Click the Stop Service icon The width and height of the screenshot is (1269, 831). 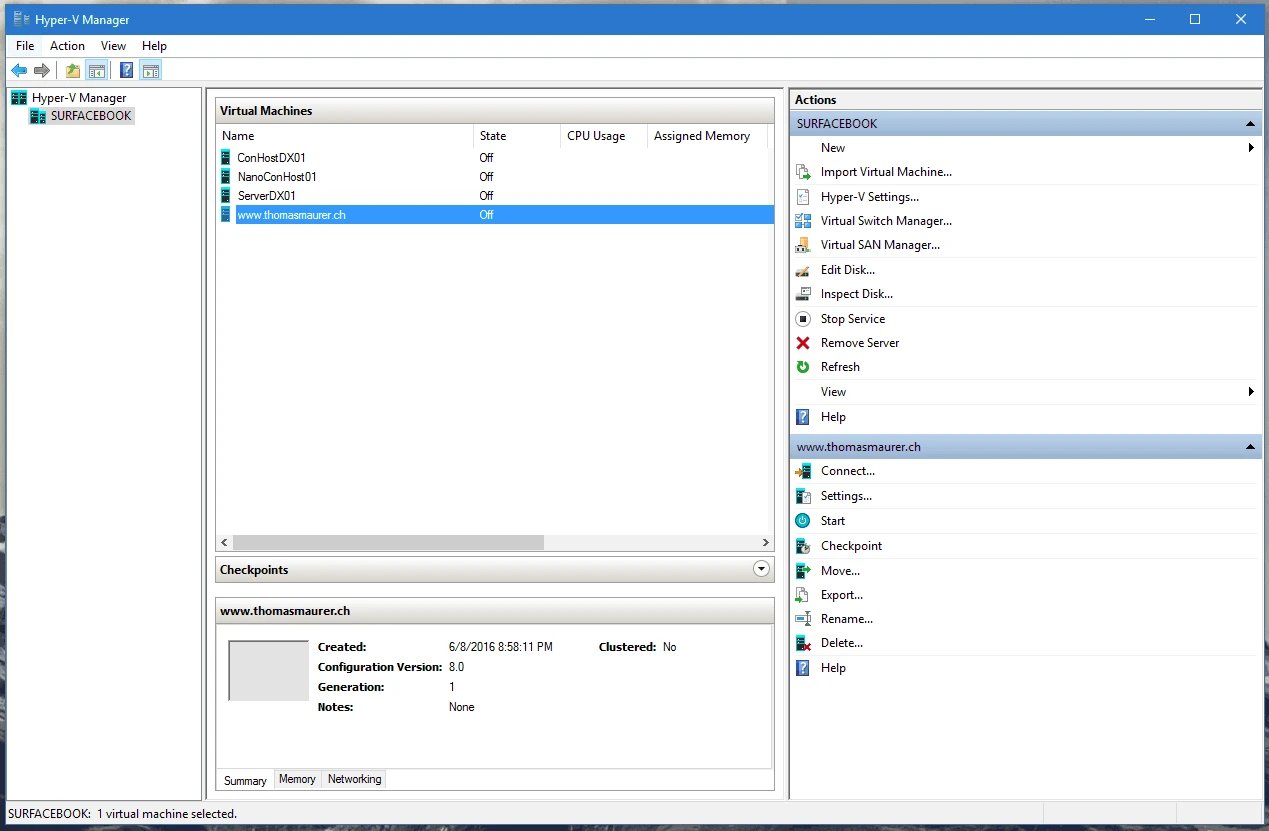803,319
